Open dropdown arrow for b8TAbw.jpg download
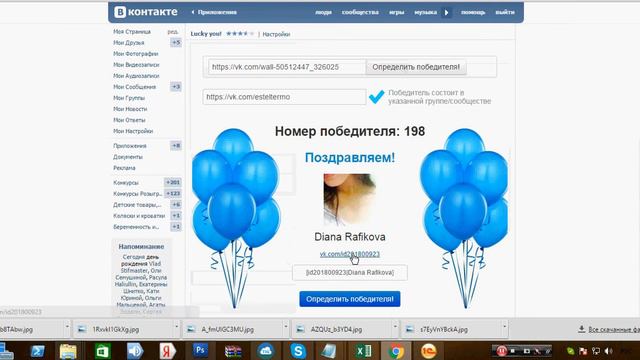640x360 pixels. click(67, 327)
